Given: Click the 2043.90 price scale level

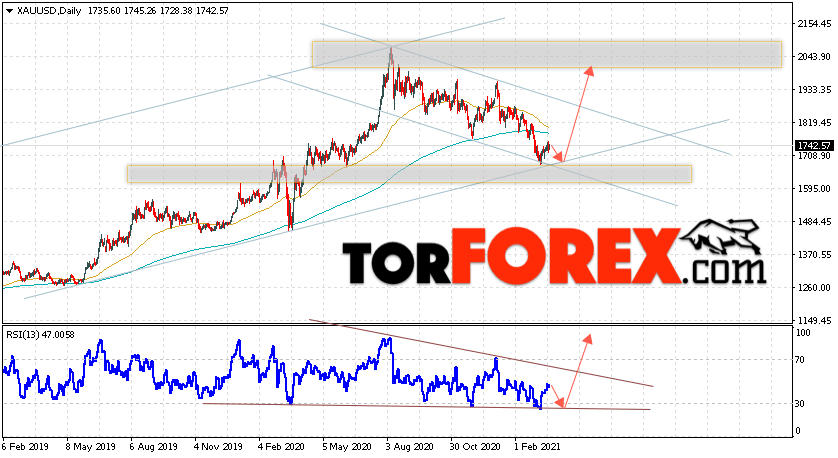Looking at the screenshot, I should pyautogui.click(x=814, y=57).
